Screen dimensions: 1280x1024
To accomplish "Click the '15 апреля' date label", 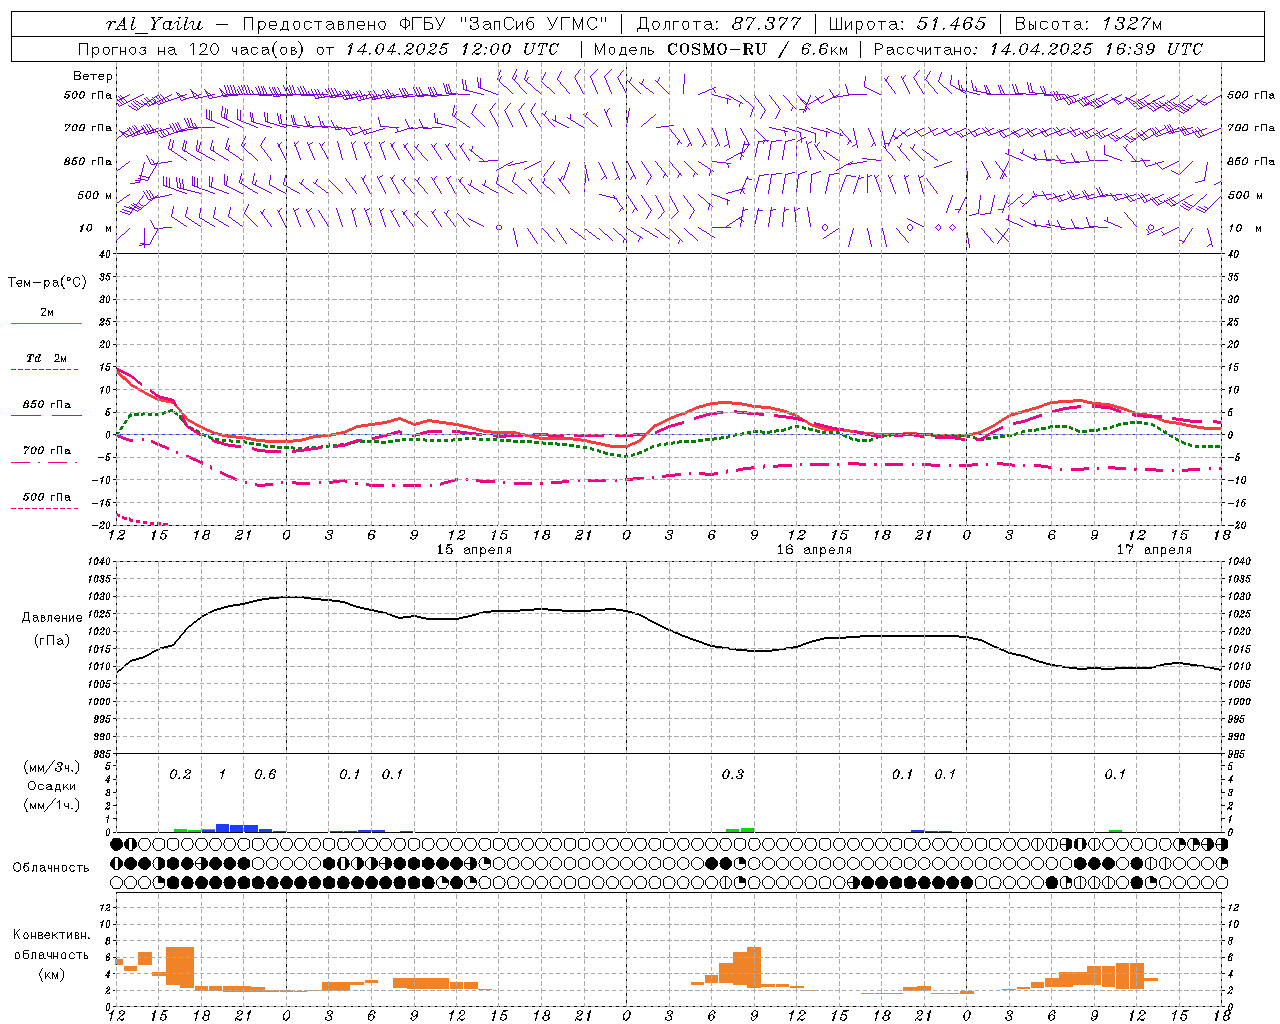I will coord(474,550).
